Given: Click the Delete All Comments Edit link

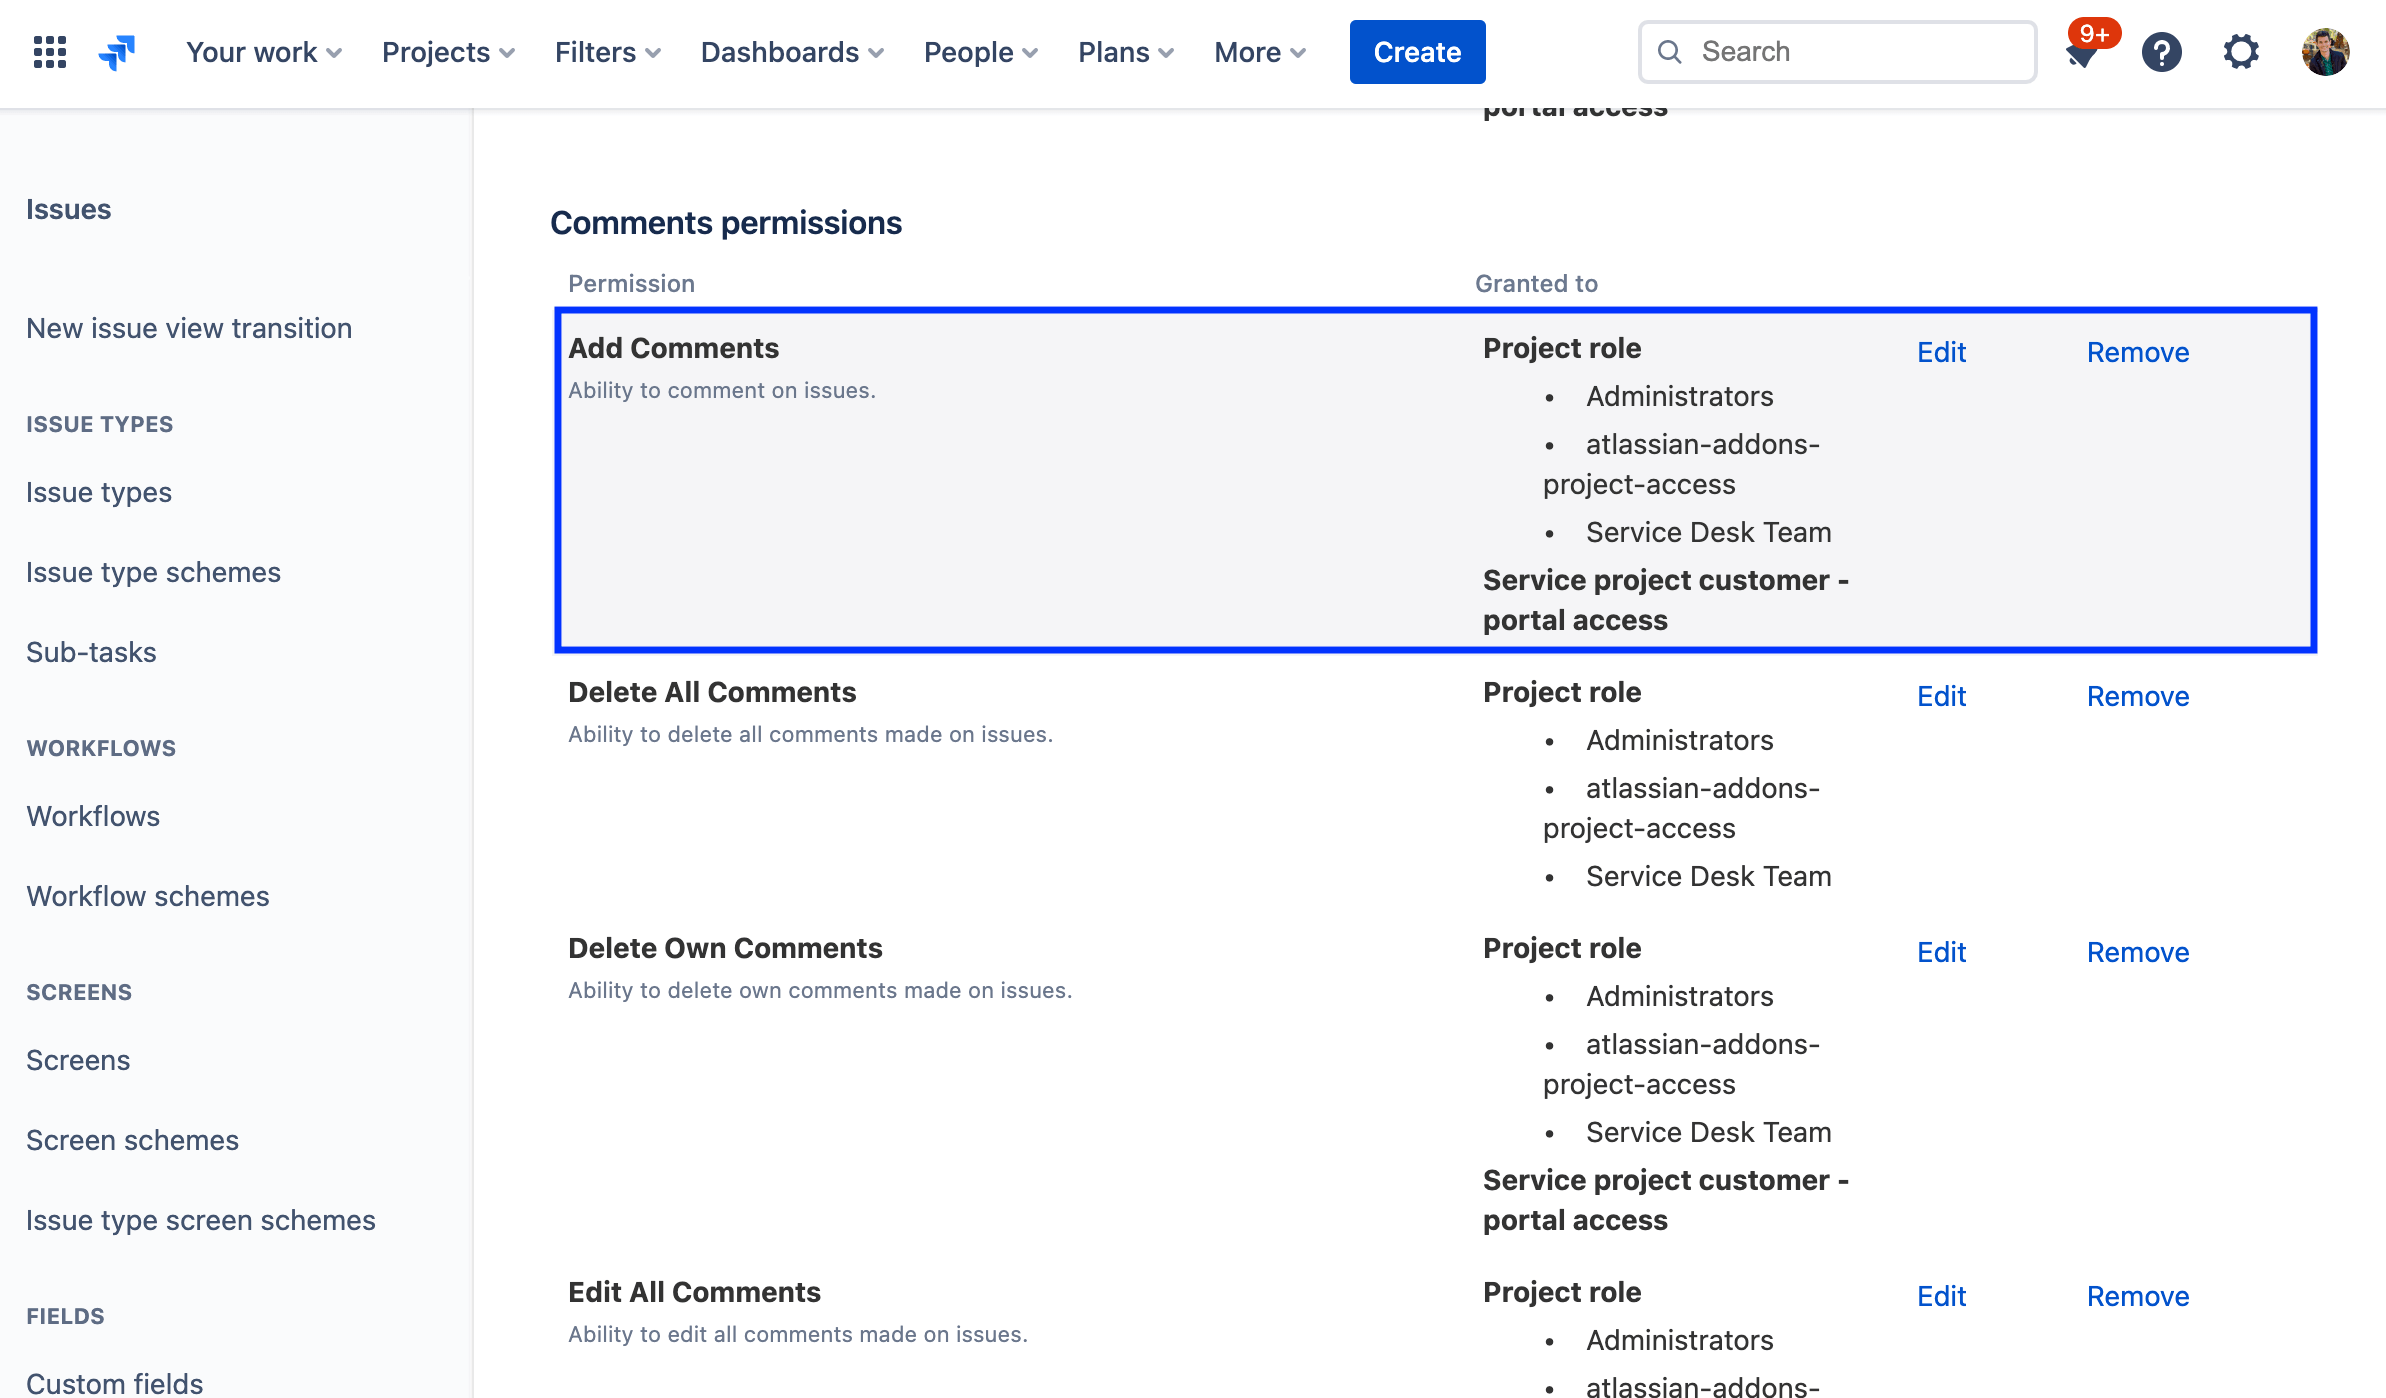Looking at the screenshot, I should click(x=1940, y=696).
